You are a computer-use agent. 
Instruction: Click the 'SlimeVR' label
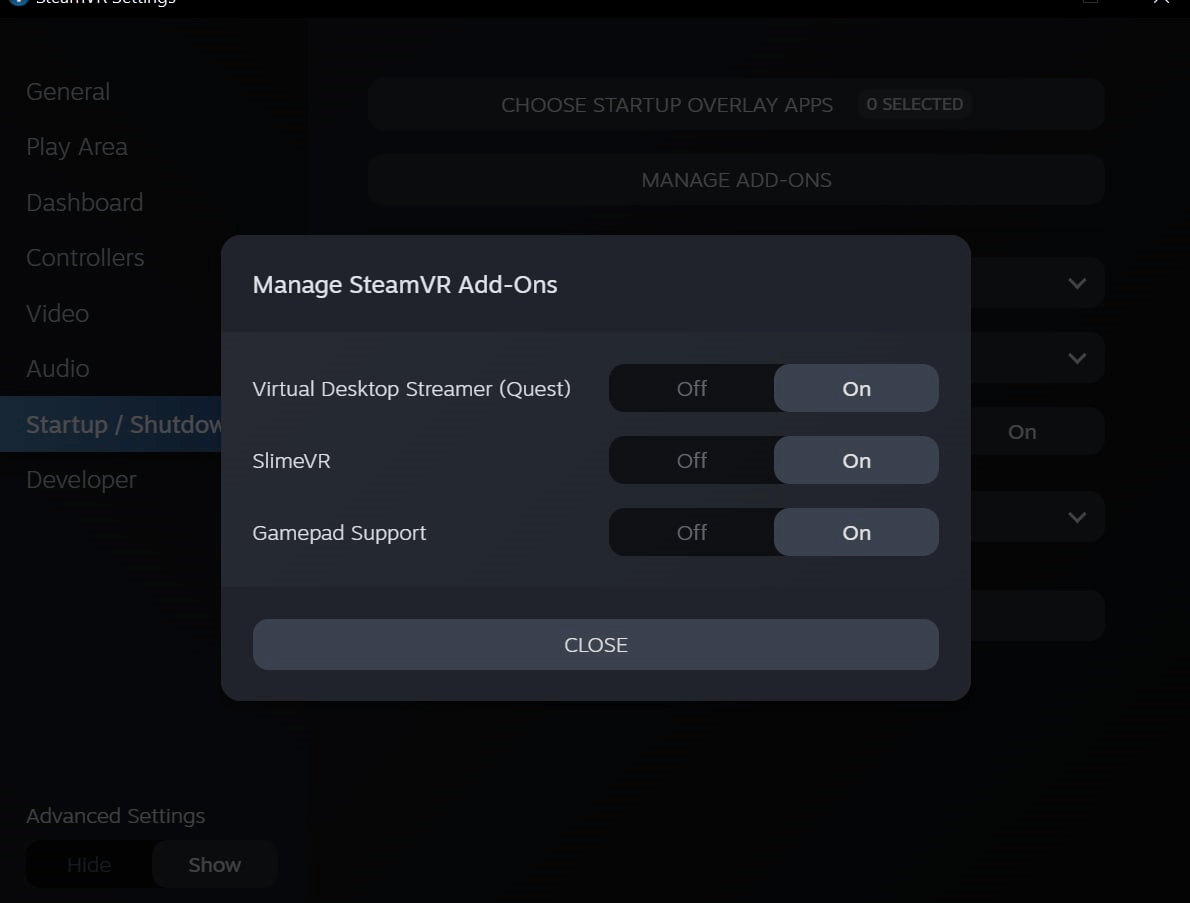pos(291,461)
